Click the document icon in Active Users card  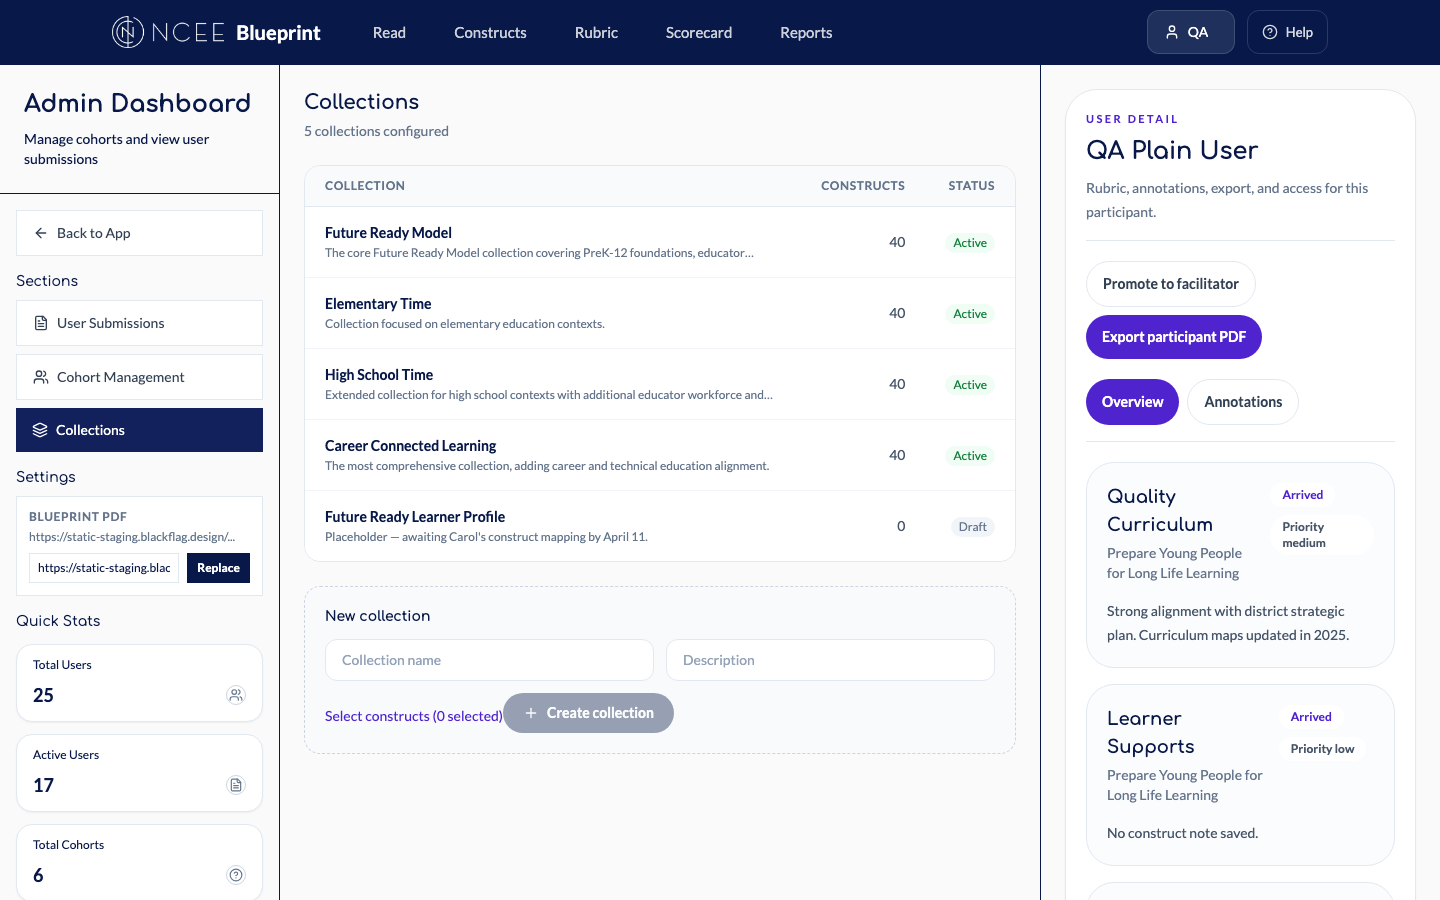pos(236,785)
